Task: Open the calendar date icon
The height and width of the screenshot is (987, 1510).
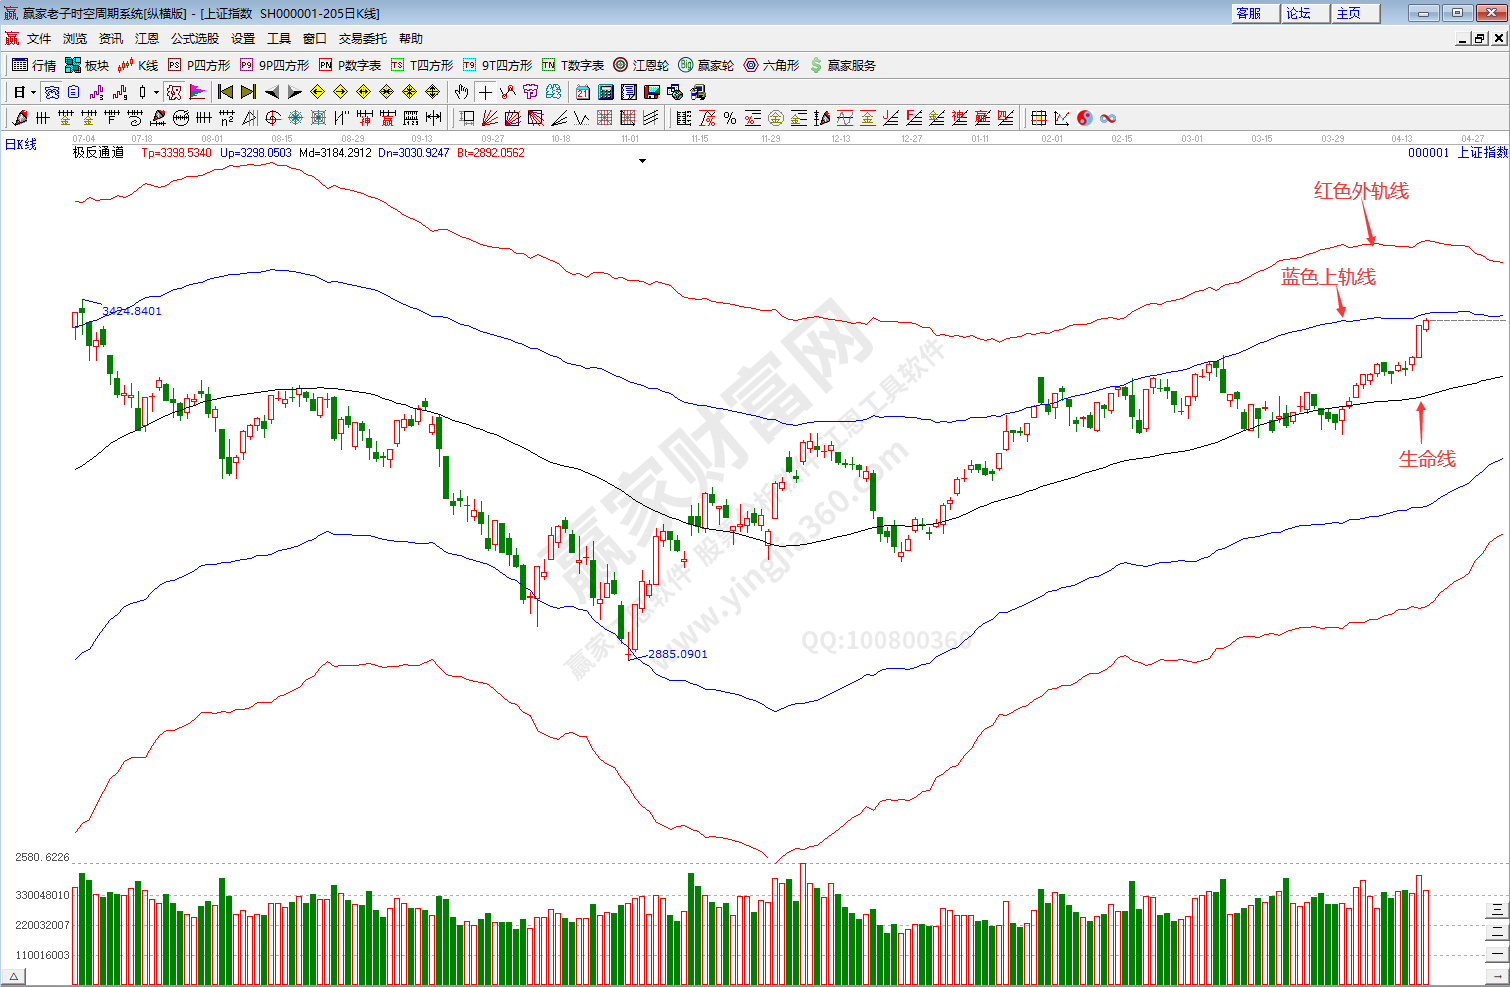Action: [583, 92]
